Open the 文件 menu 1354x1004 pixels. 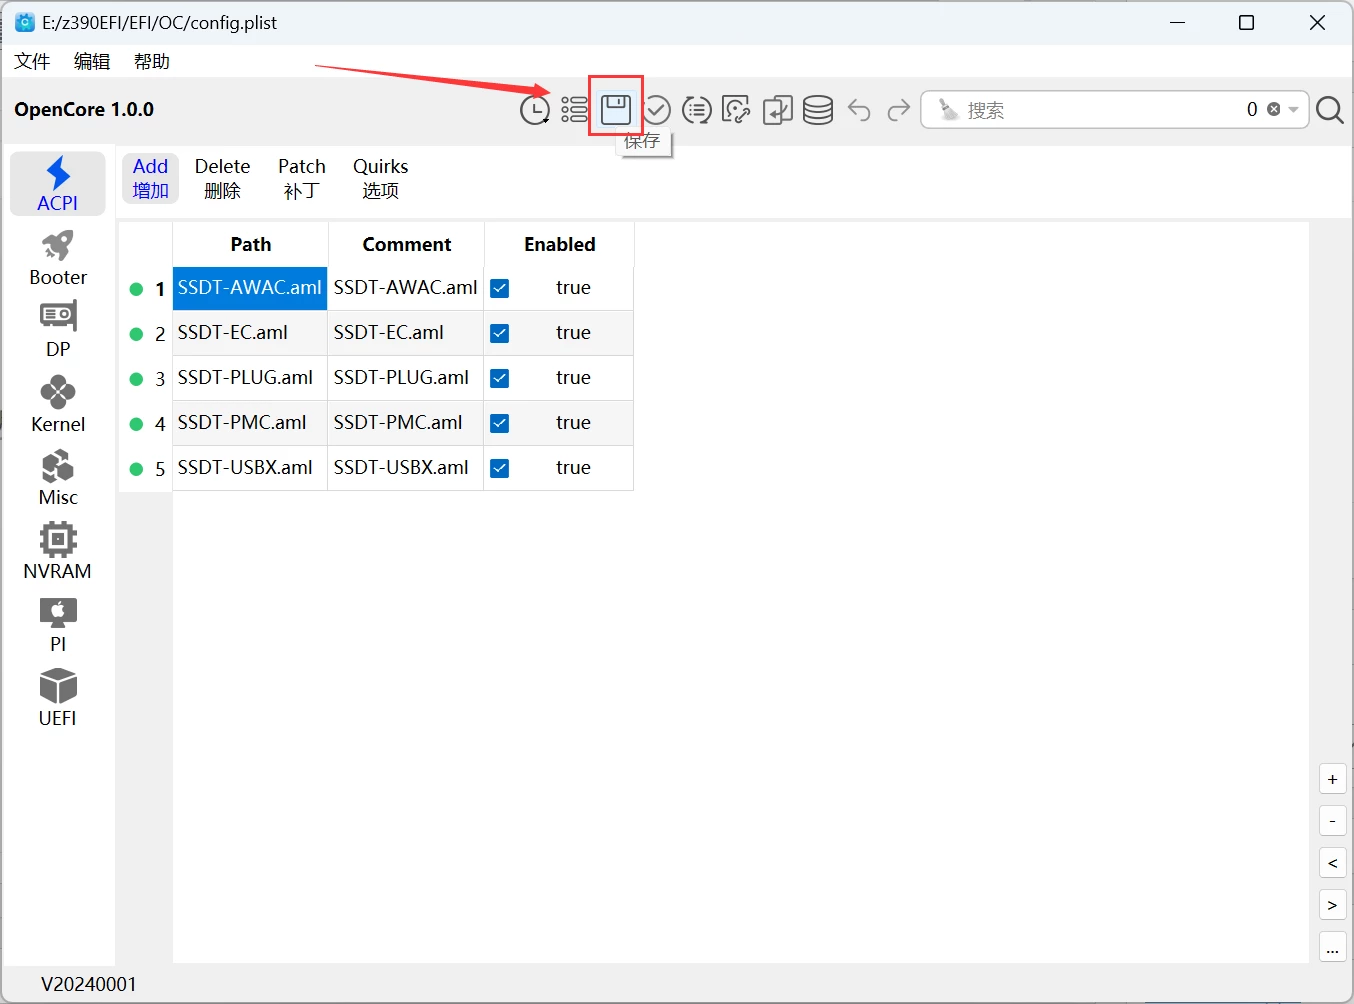32,62
